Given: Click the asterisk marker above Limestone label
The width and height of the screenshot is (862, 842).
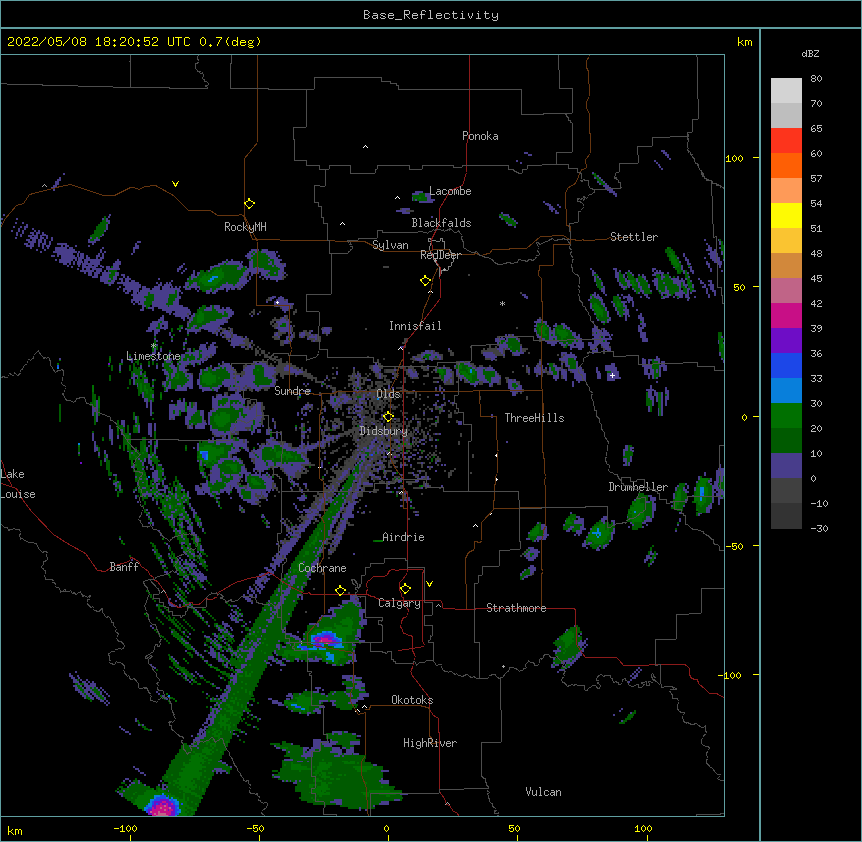Looking at the screenshot, I should [x=154, y=346].
